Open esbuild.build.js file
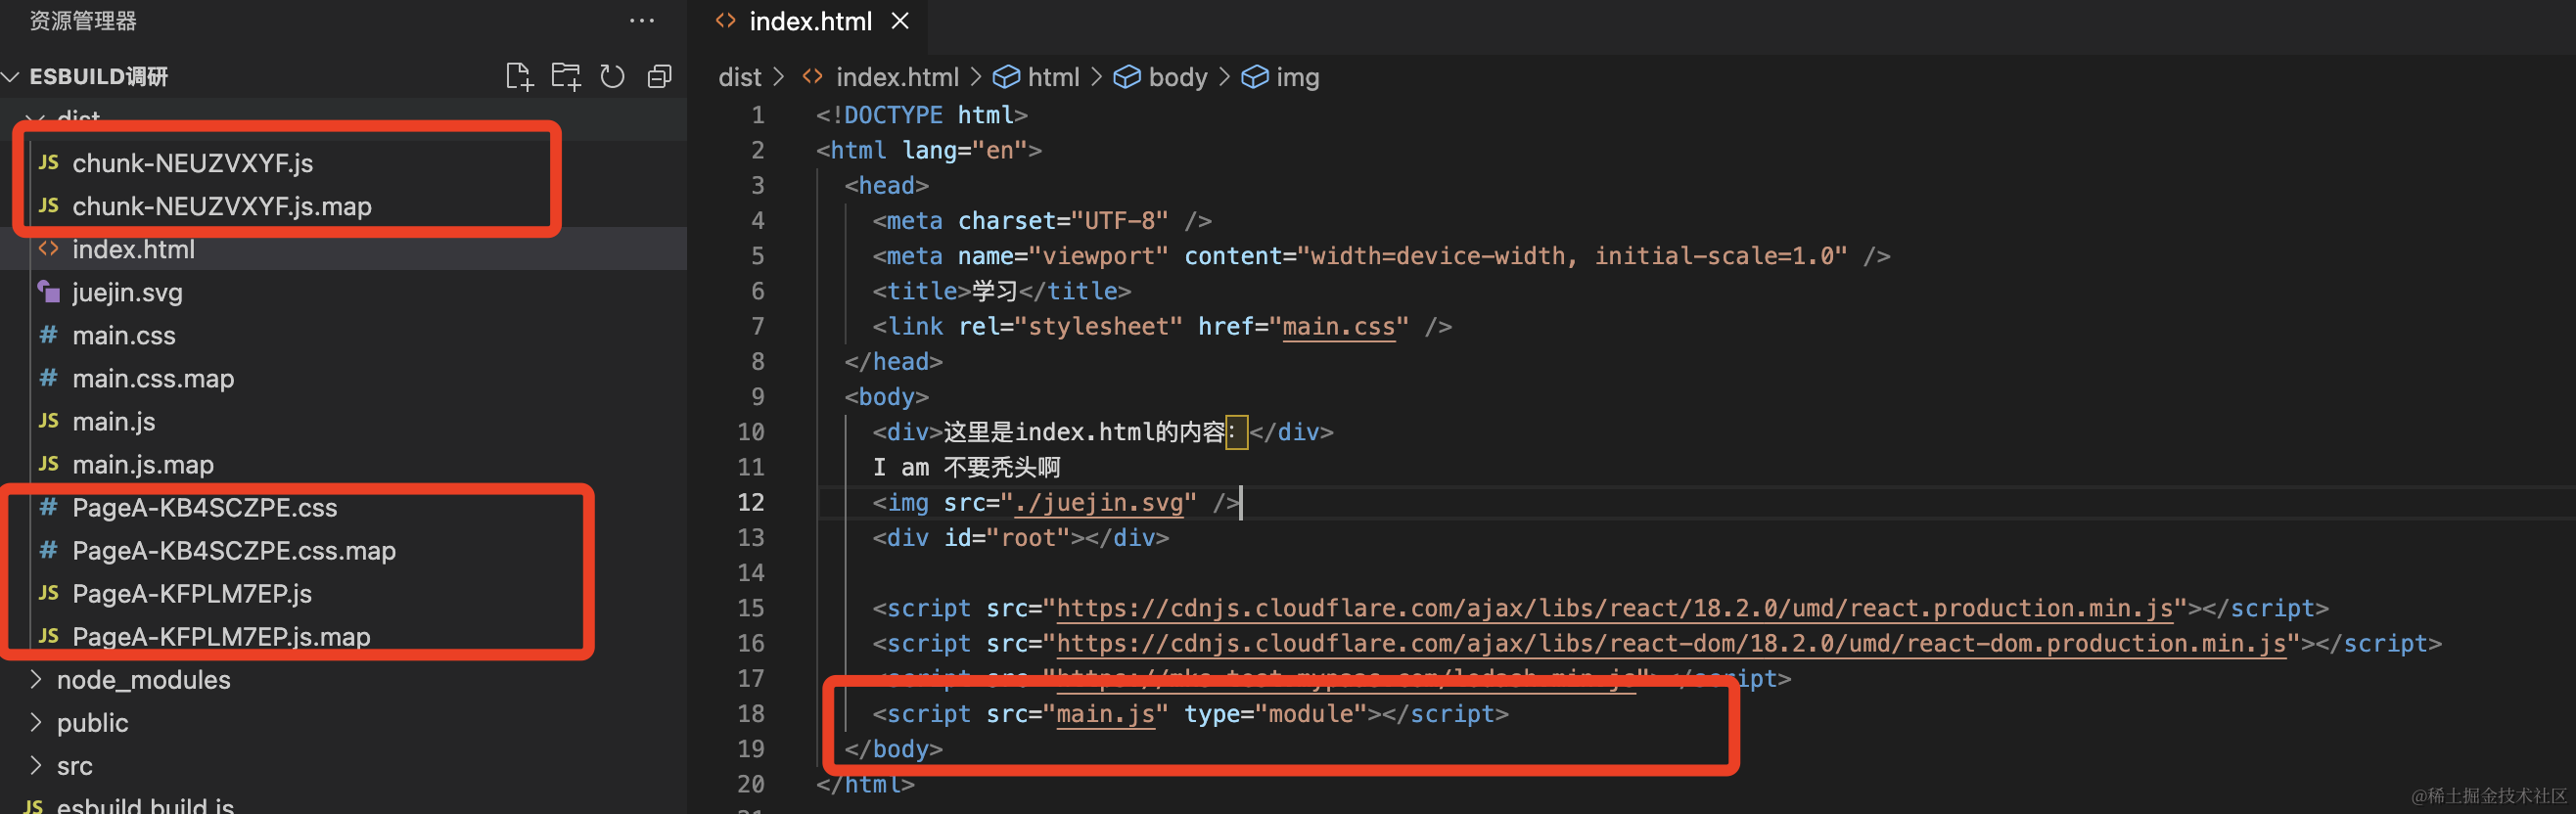The height and width of the screenshot is (814, 2576). coord(145,805)
